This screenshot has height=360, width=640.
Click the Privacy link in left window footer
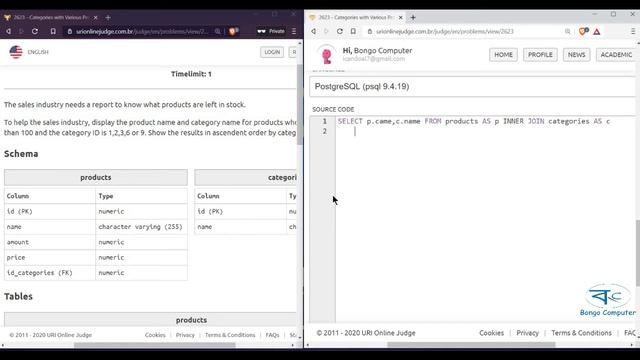point(185,335)
